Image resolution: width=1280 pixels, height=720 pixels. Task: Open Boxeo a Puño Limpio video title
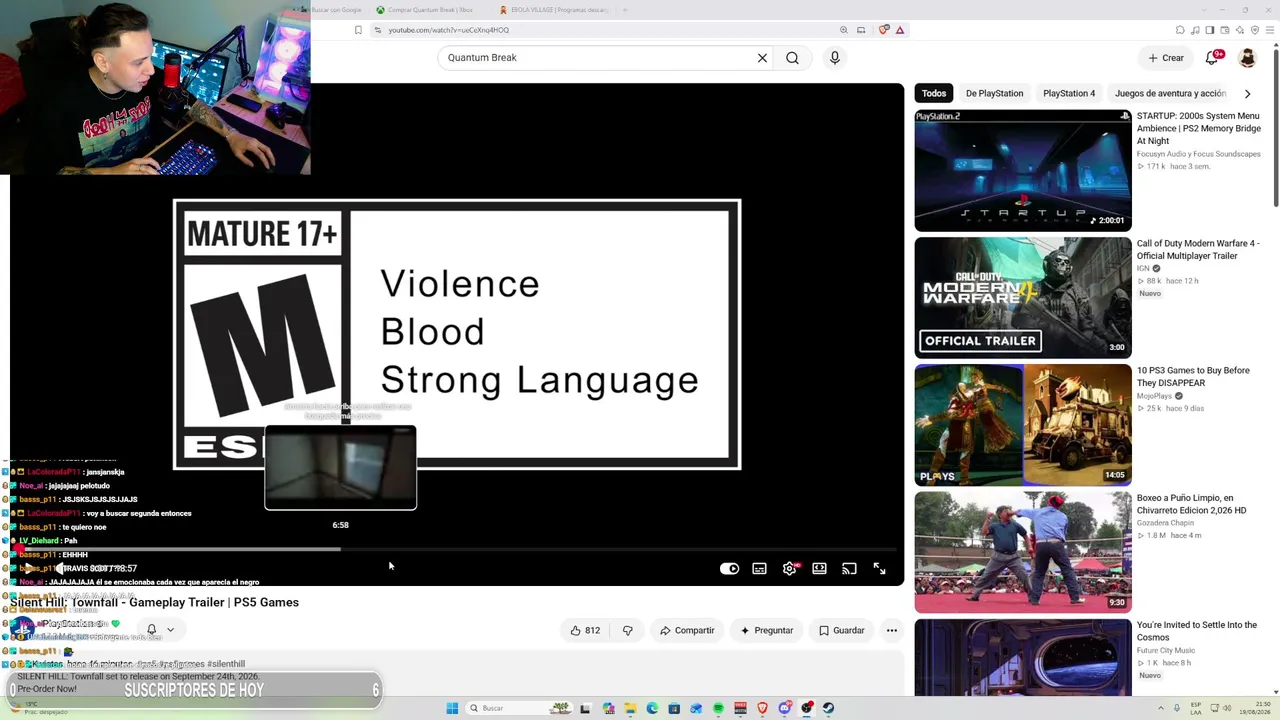click(x=1191, y=504)
